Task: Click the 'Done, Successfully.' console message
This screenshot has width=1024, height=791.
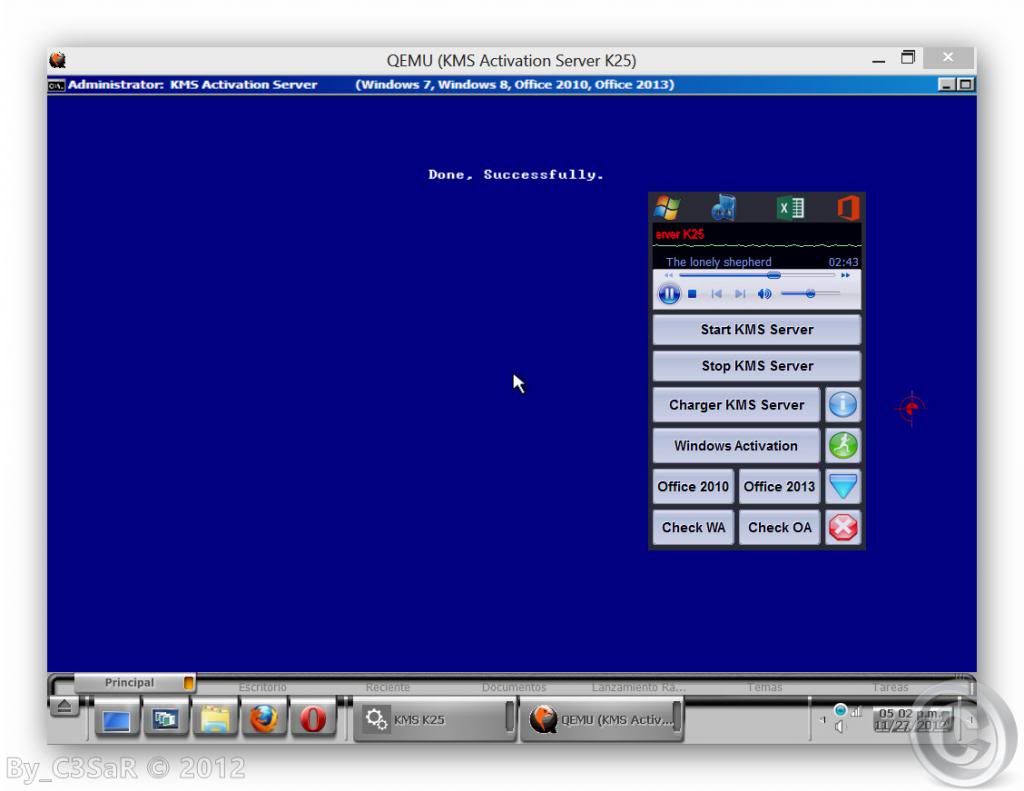Action: tap(516, 174)
